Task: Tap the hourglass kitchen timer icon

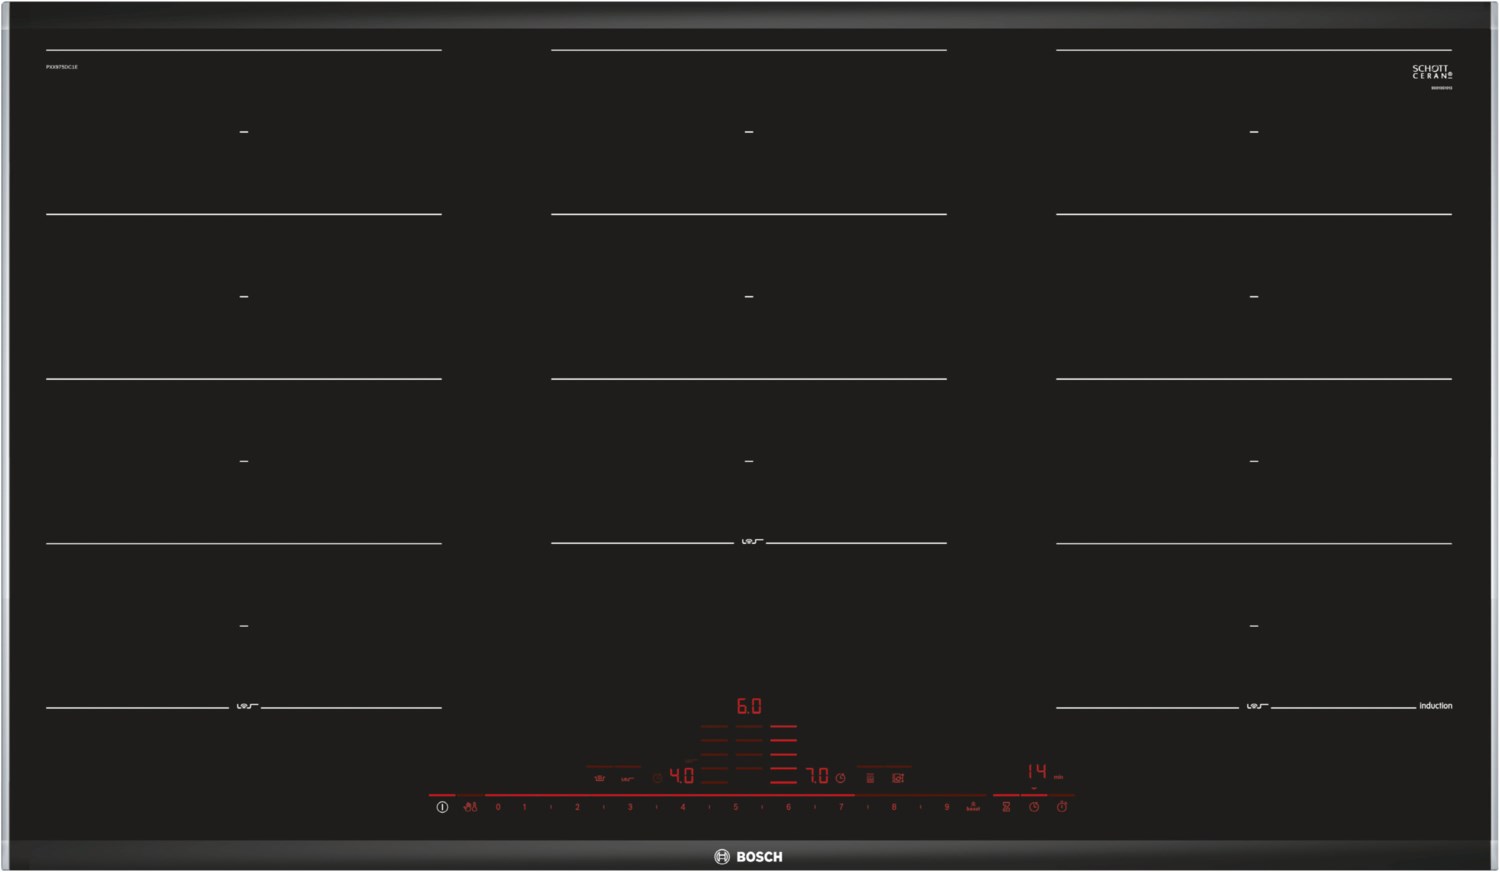Action: pyautogui.click(x=1006, y=807)
